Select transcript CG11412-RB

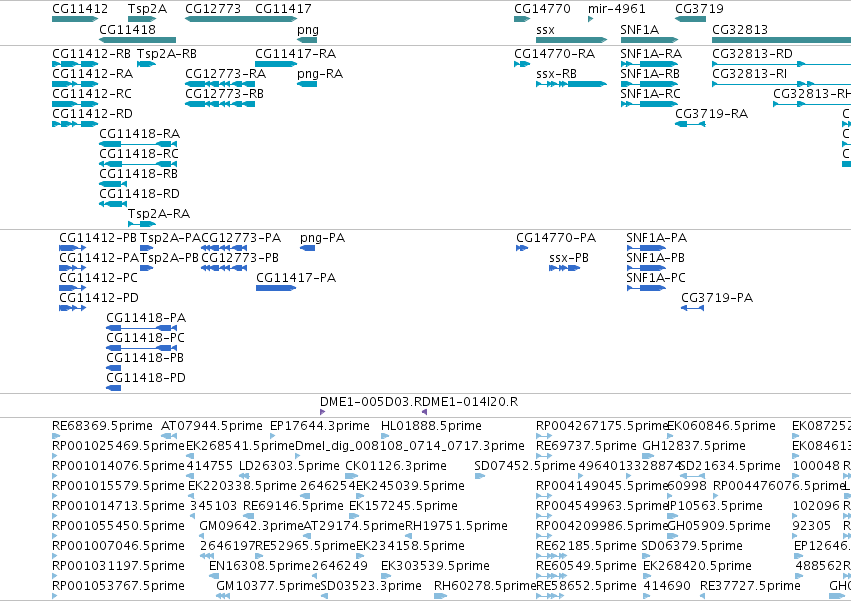75,64
